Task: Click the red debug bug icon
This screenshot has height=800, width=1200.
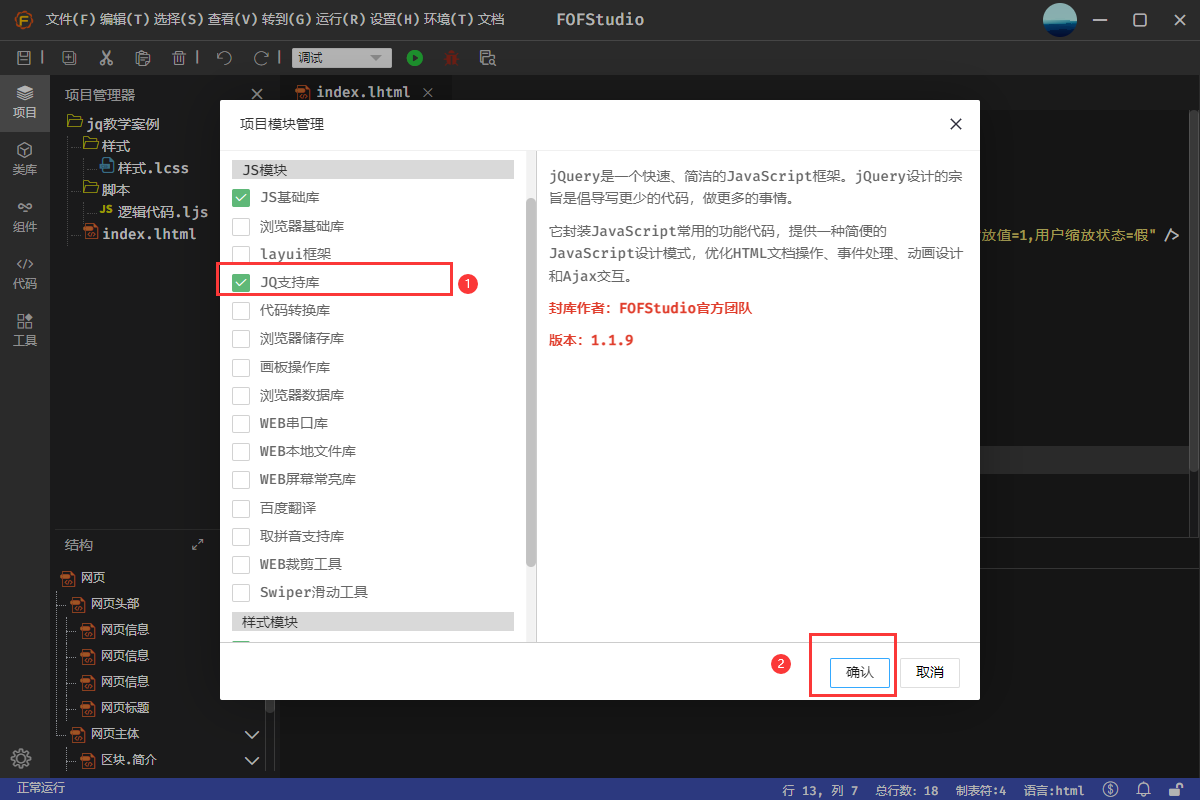Action: coord(452,58)
